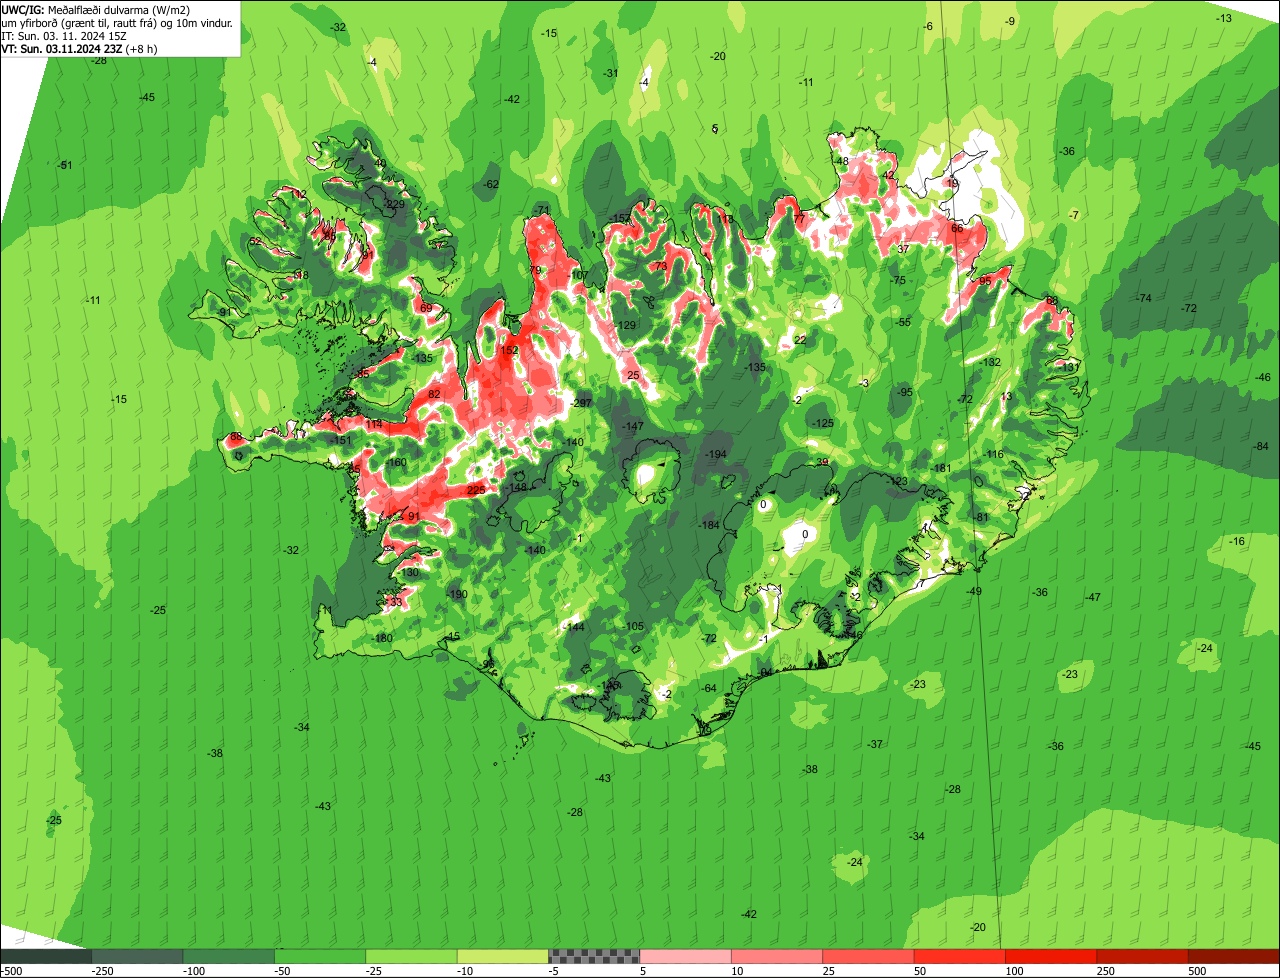Viewport: 1280px width, 978px height.
Task: Click the 'IT: Sun. 03. 11. 2024 15Z' line
Action: click(62, 36)
